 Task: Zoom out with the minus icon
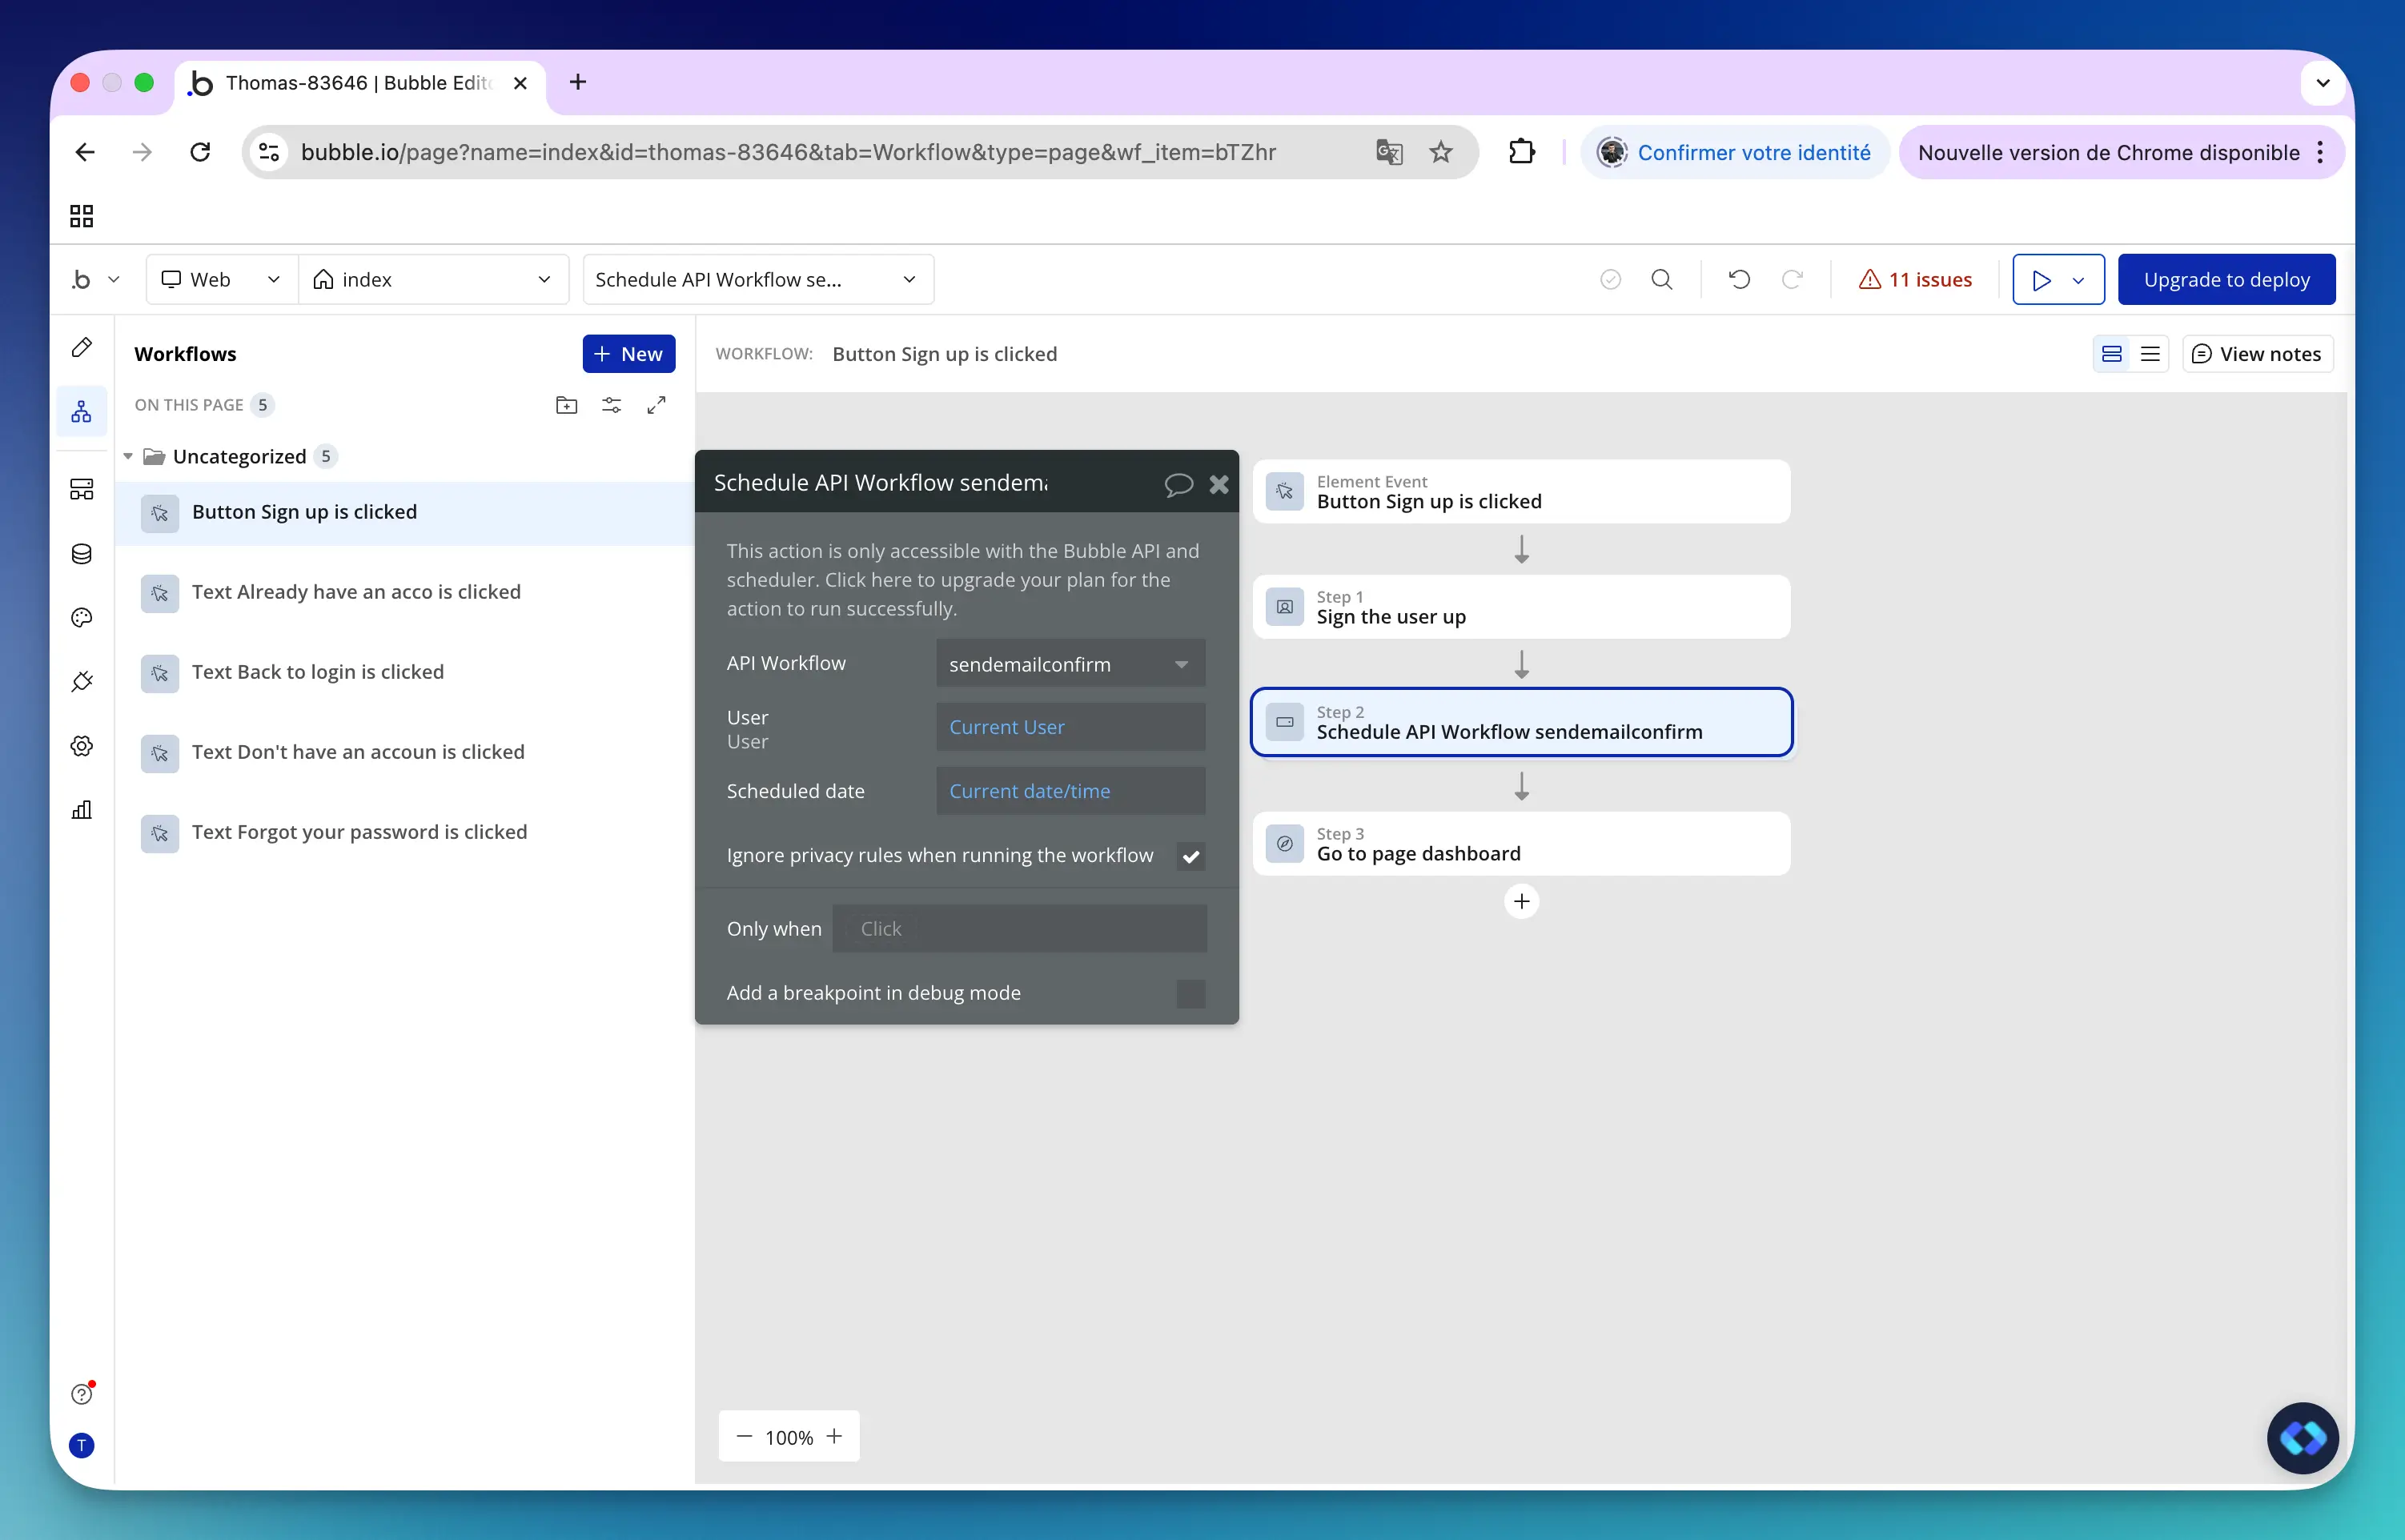point(744,1436)
